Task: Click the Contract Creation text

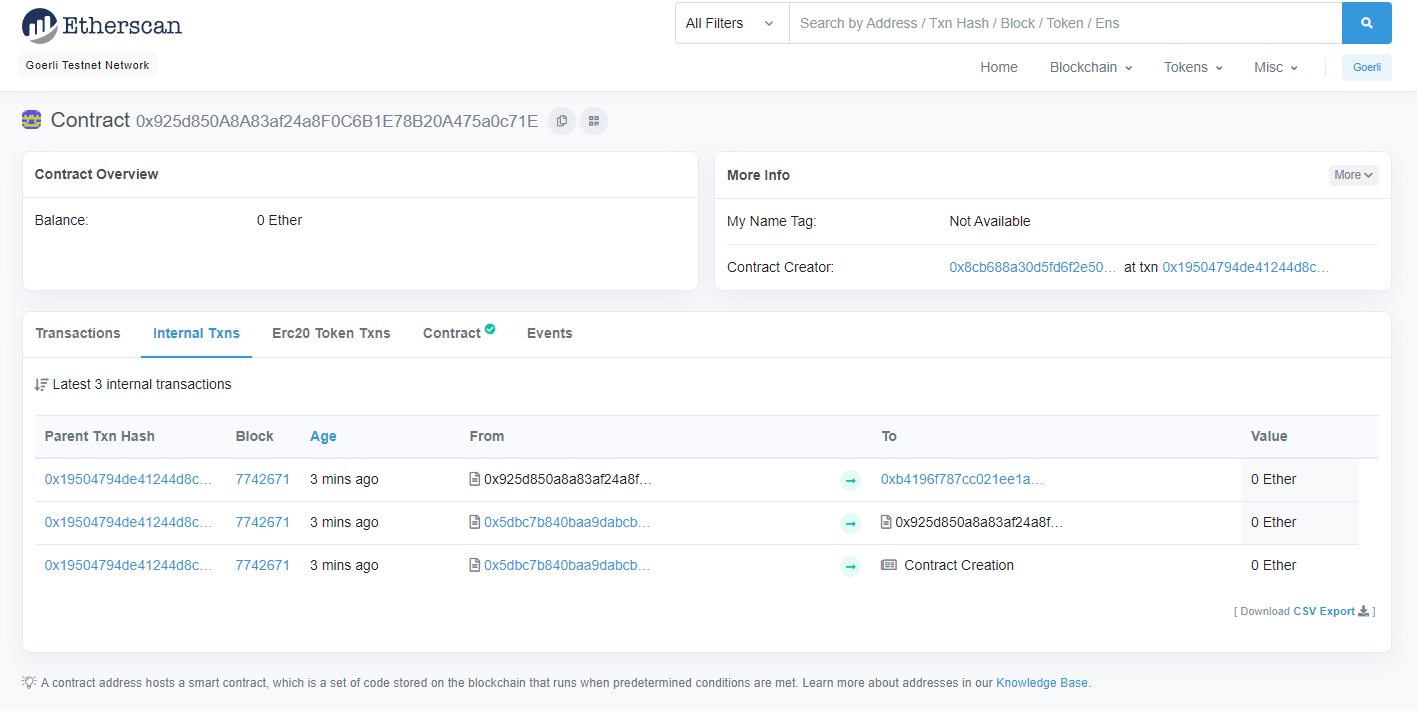Action: (x=959, y=565)
